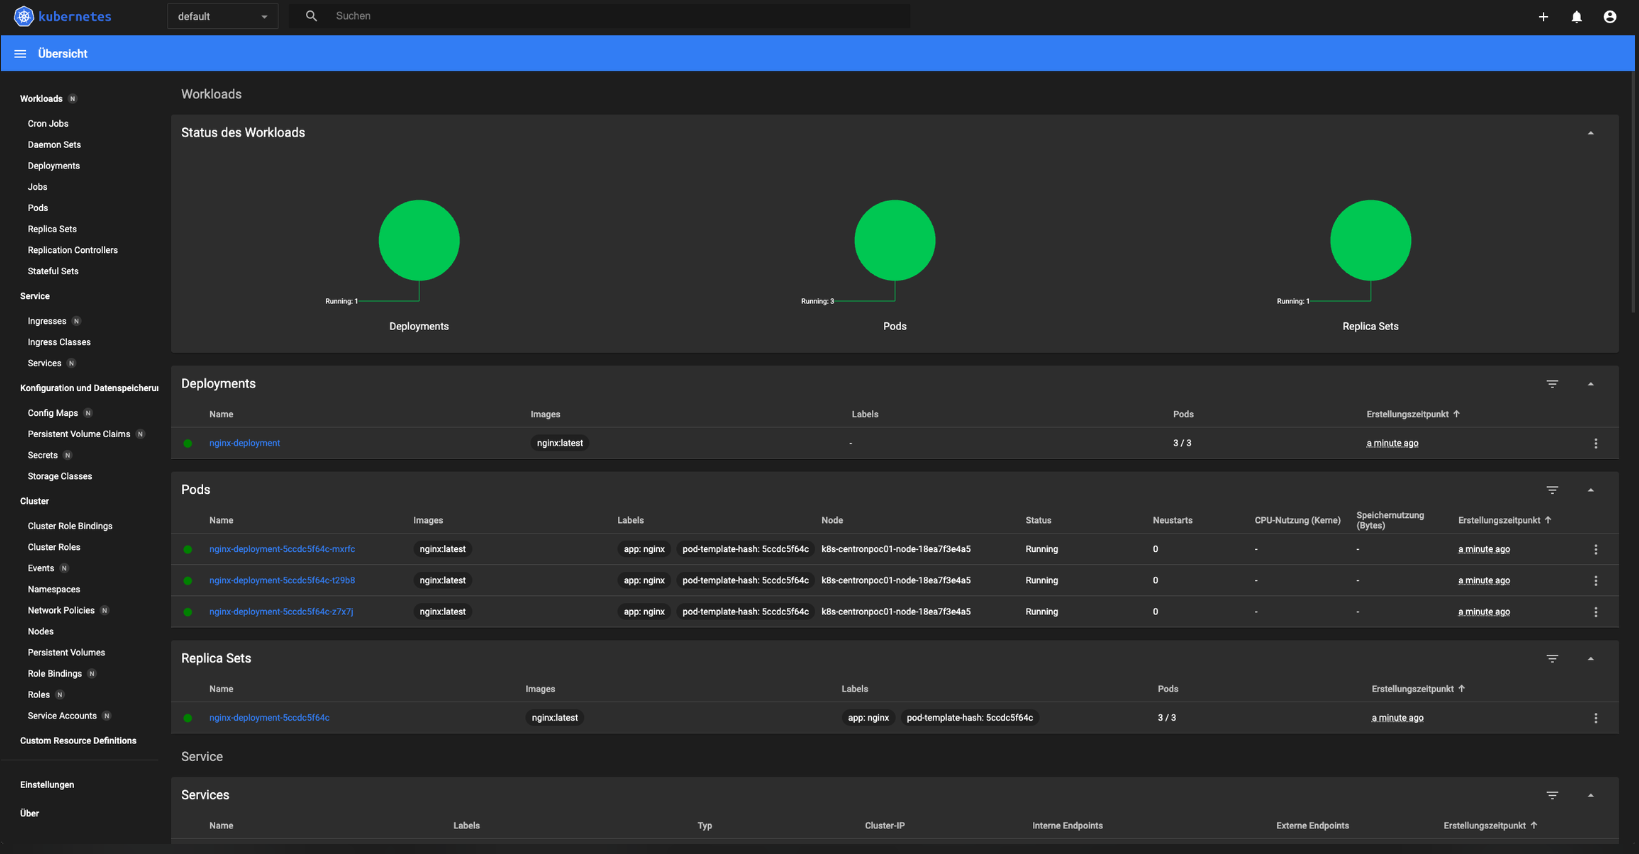Image resolution: width=1639 pixels, height=854 pixels.
Task: Open the notifications bell
Action: (1576, 17)
